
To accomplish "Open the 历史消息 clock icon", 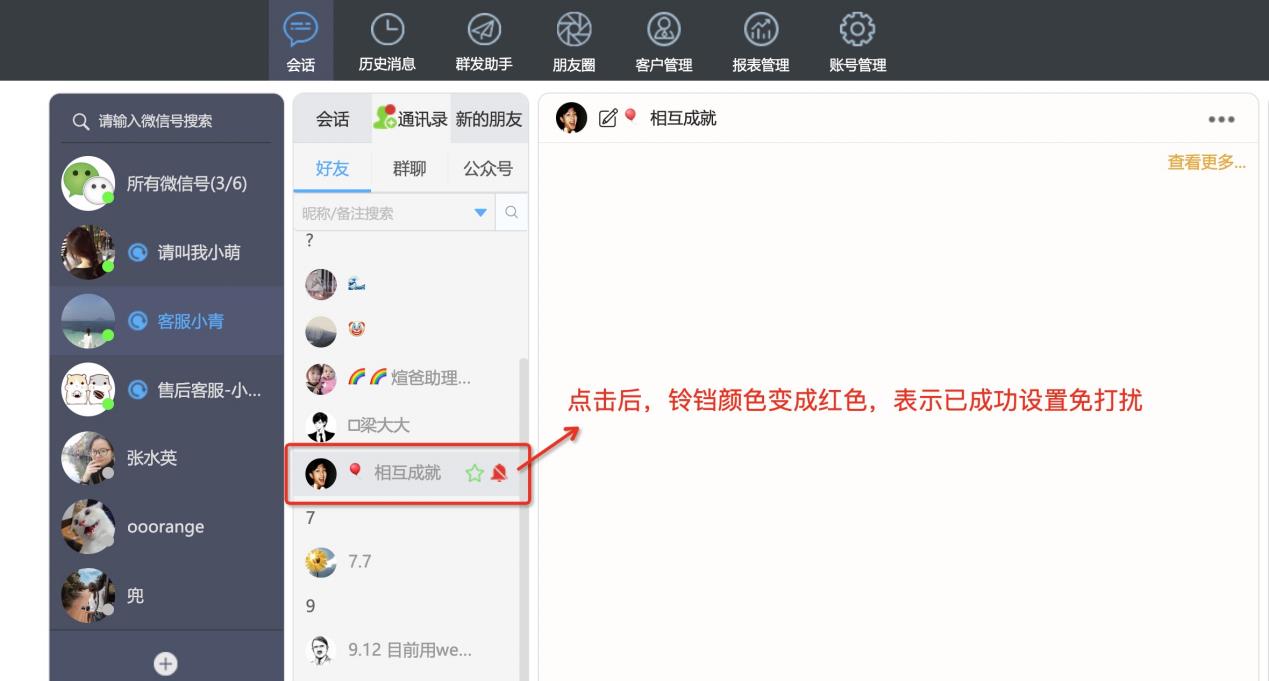I will click(x=387, y=28).
